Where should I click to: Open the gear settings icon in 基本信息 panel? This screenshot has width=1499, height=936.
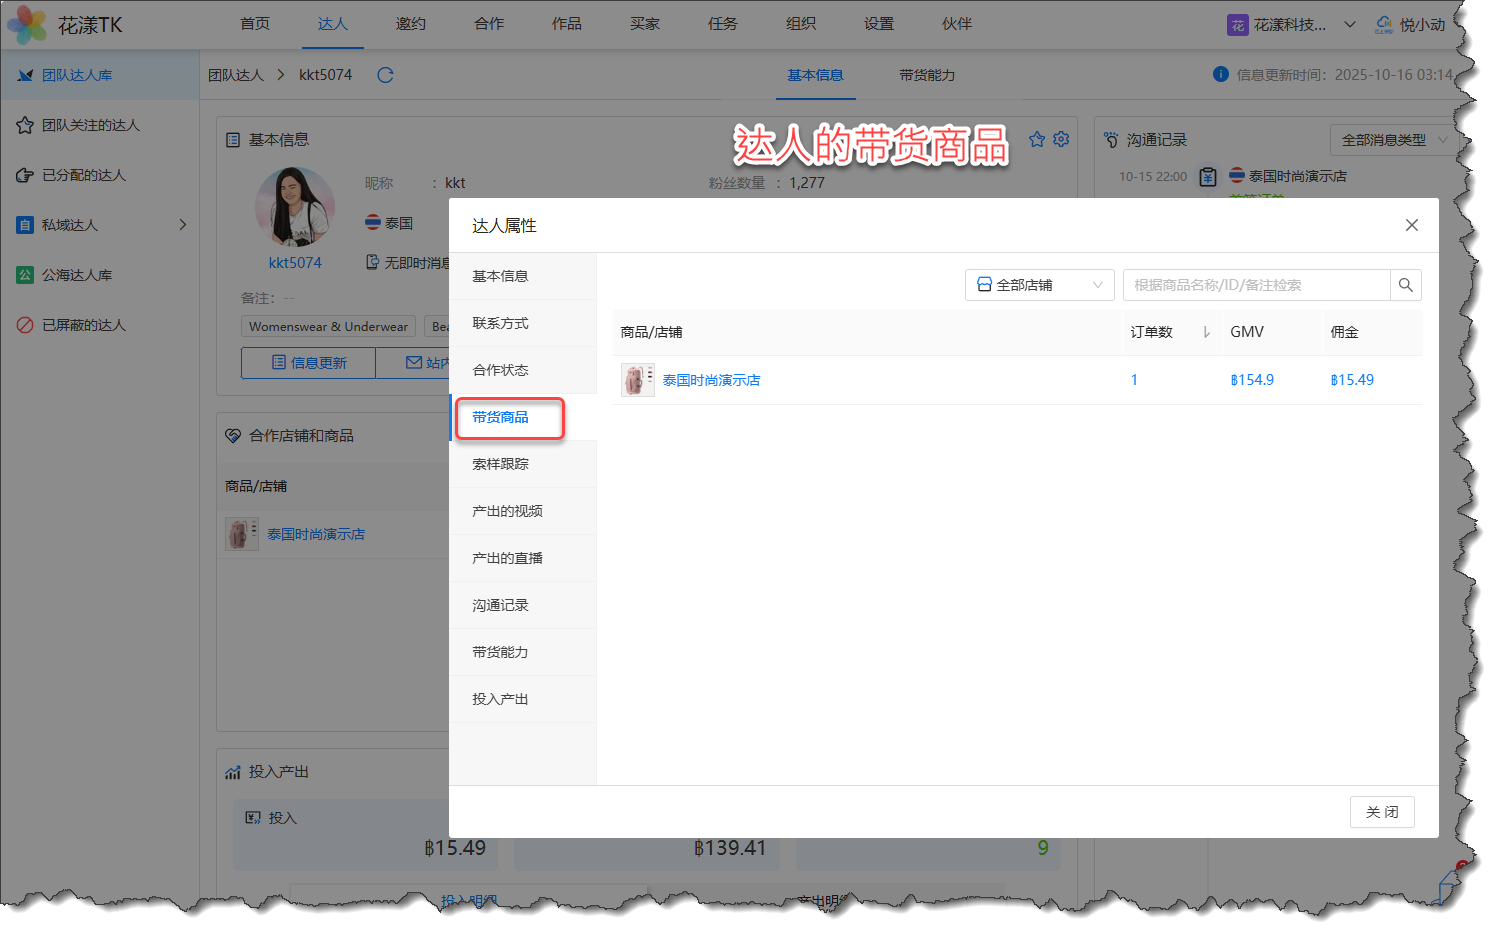point(1061,140)
